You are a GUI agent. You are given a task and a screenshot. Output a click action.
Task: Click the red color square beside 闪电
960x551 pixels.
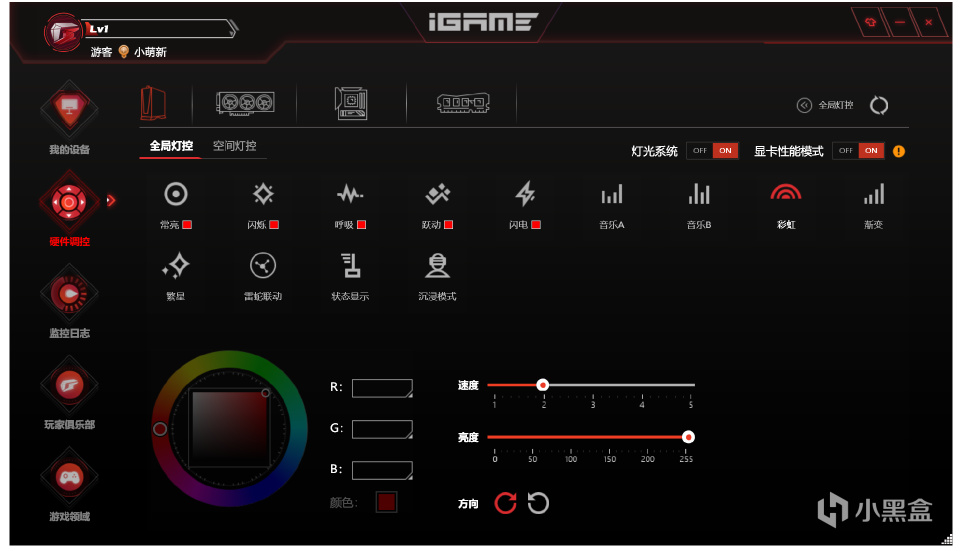click(536, 225)
